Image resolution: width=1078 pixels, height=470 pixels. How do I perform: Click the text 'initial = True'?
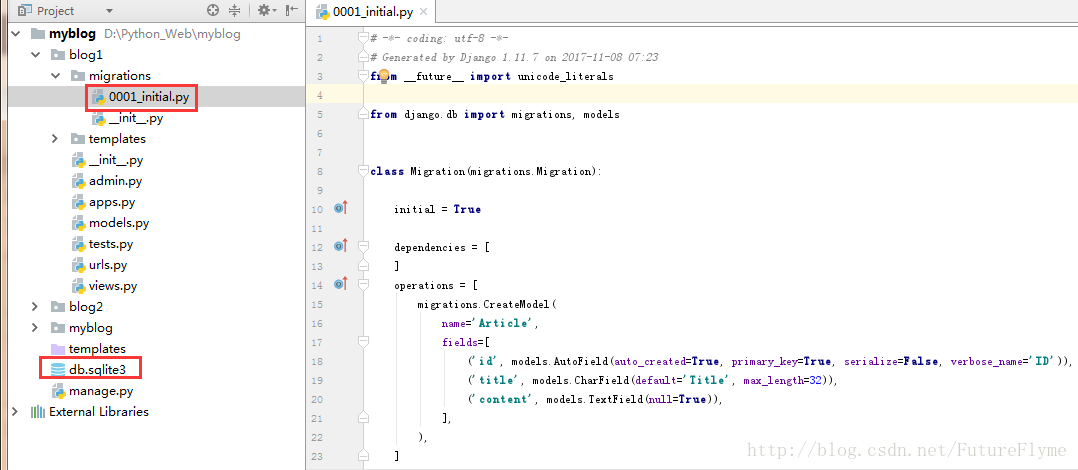[x=437, y=209]
